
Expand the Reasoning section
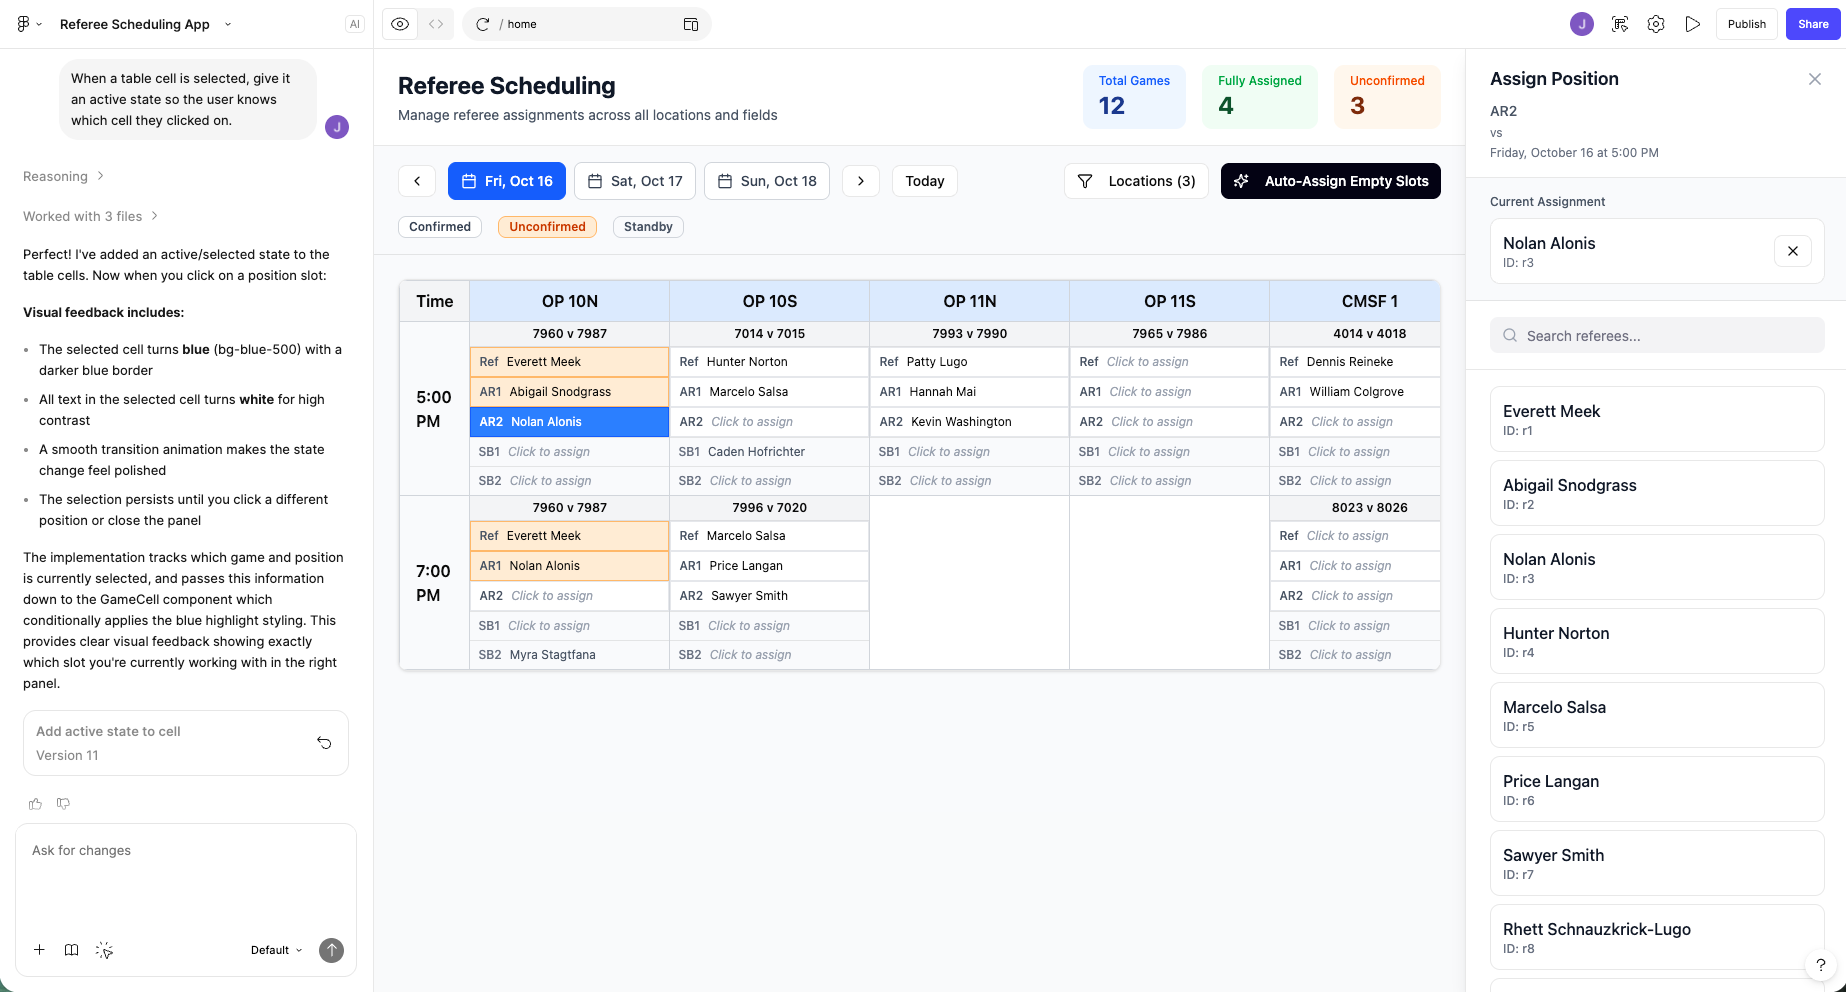63,176
